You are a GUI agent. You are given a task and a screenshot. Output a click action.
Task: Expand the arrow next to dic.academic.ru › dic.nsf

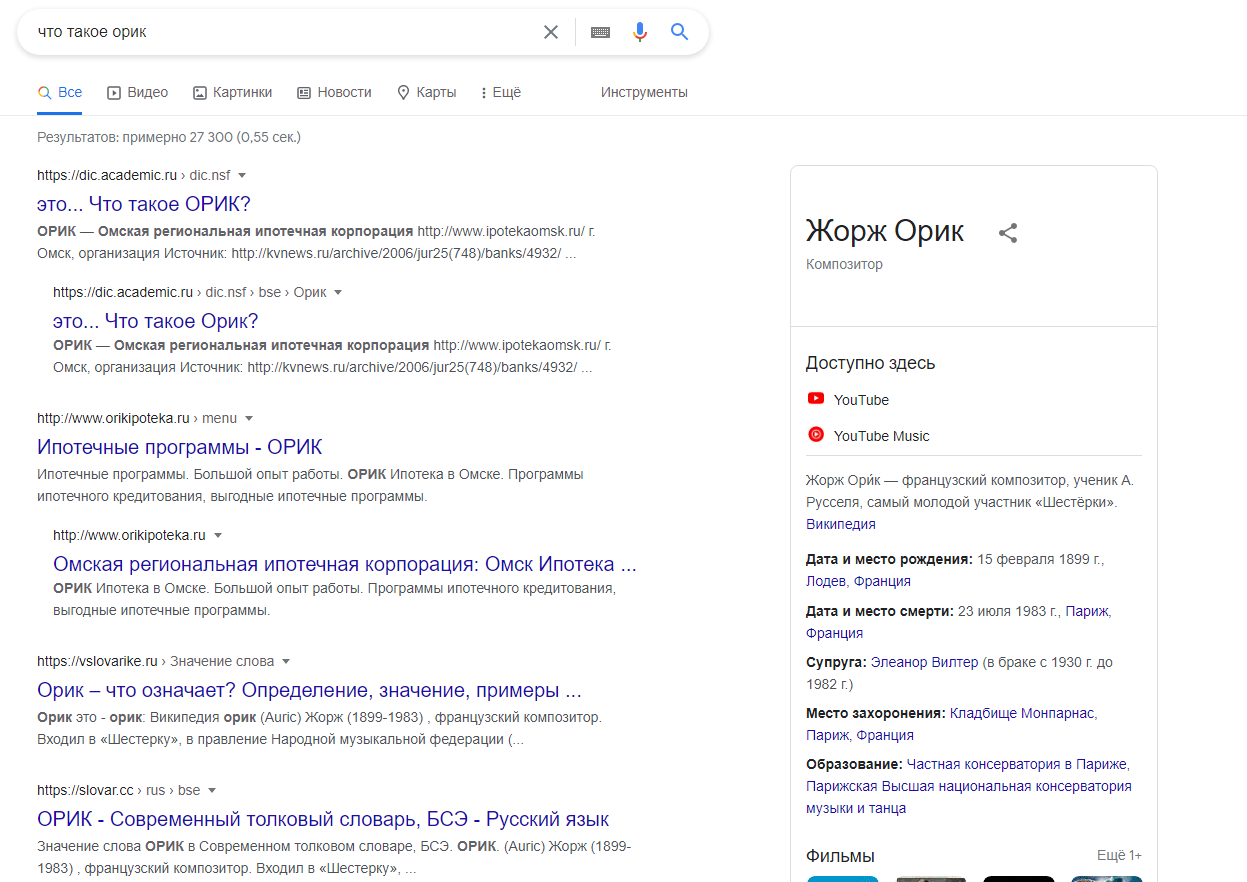[x=242, y=175]
